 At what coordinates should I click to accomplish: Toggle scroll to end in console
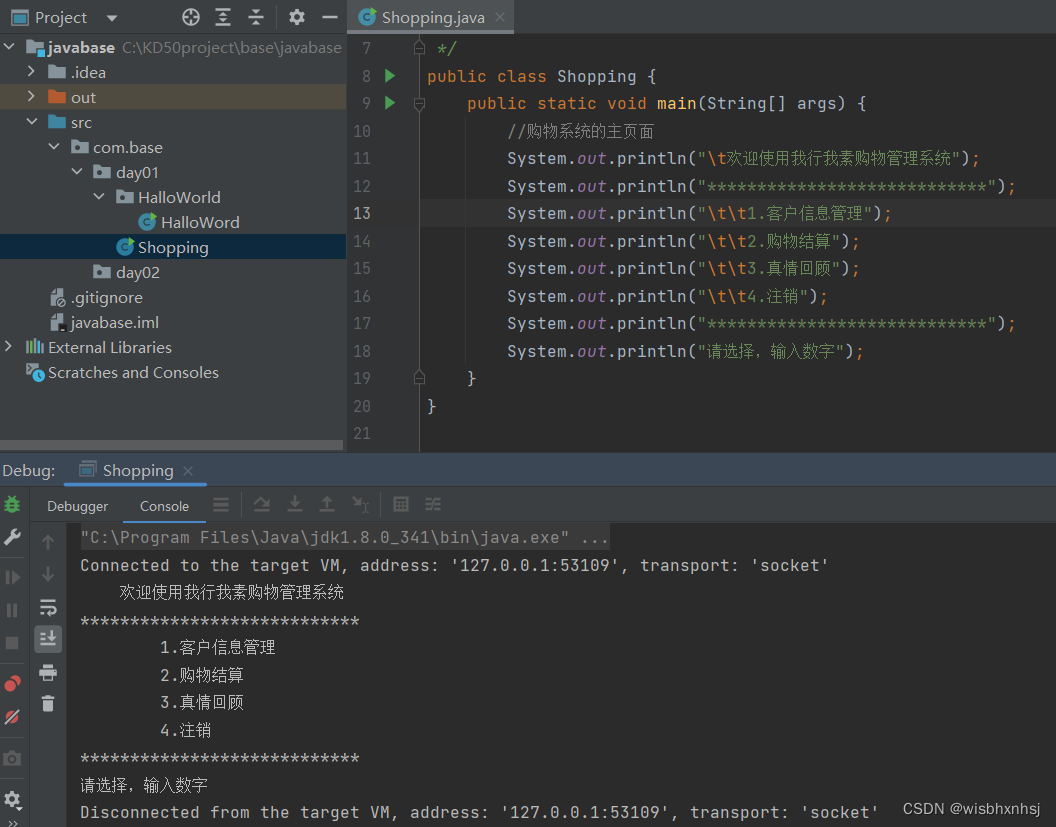click(x=48, y=637)
